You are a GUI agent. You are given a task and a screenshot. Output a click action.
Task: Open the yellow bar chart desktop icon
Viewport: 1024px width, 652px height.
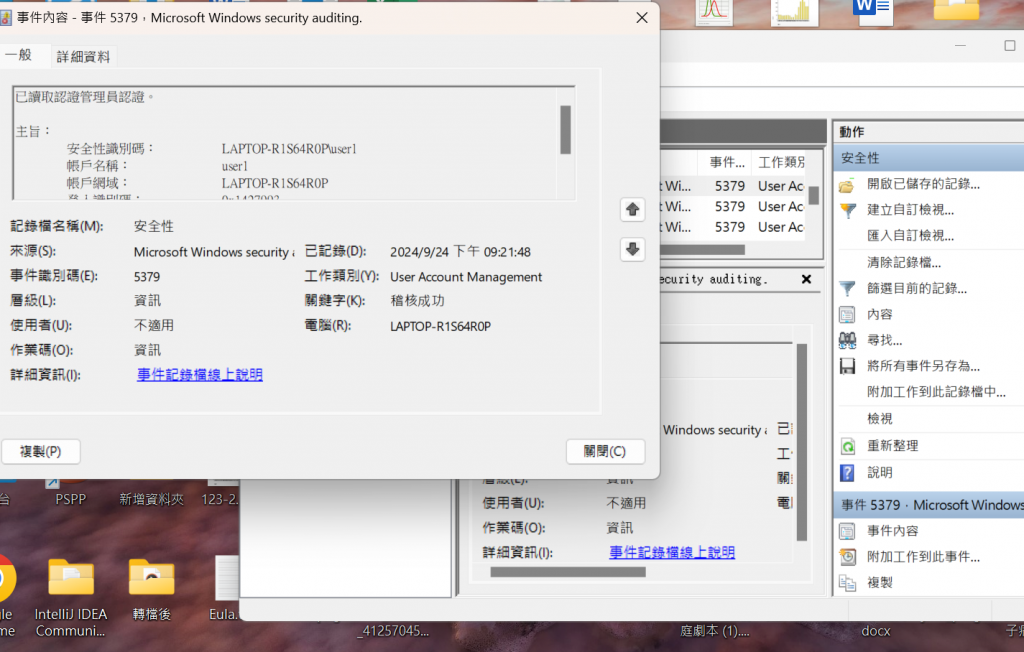click(794, 11)
